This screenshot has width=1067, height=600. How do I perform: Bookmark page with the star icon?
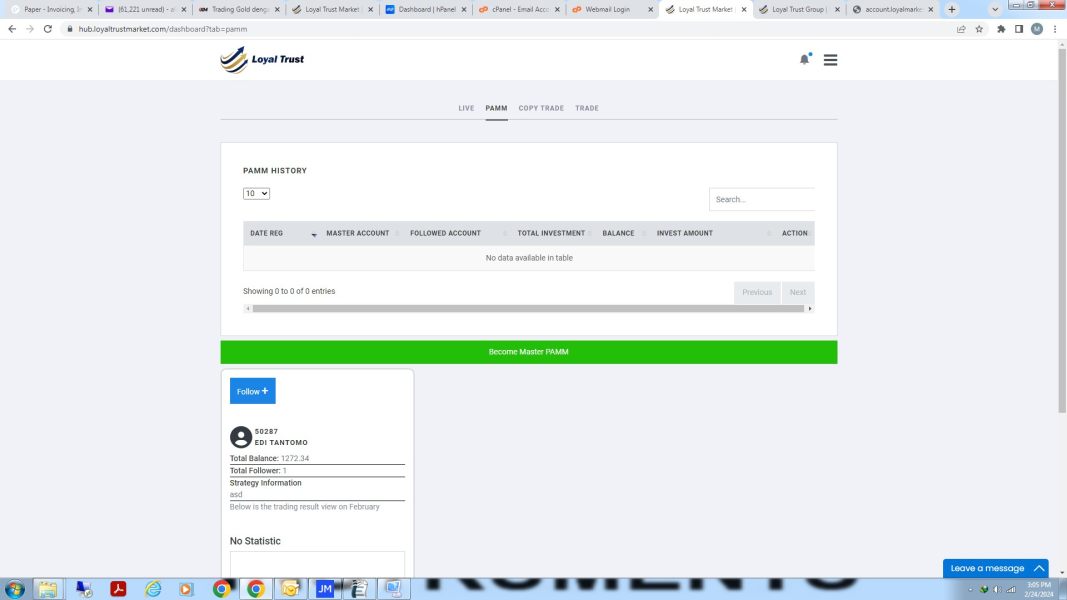pos(979,29)
